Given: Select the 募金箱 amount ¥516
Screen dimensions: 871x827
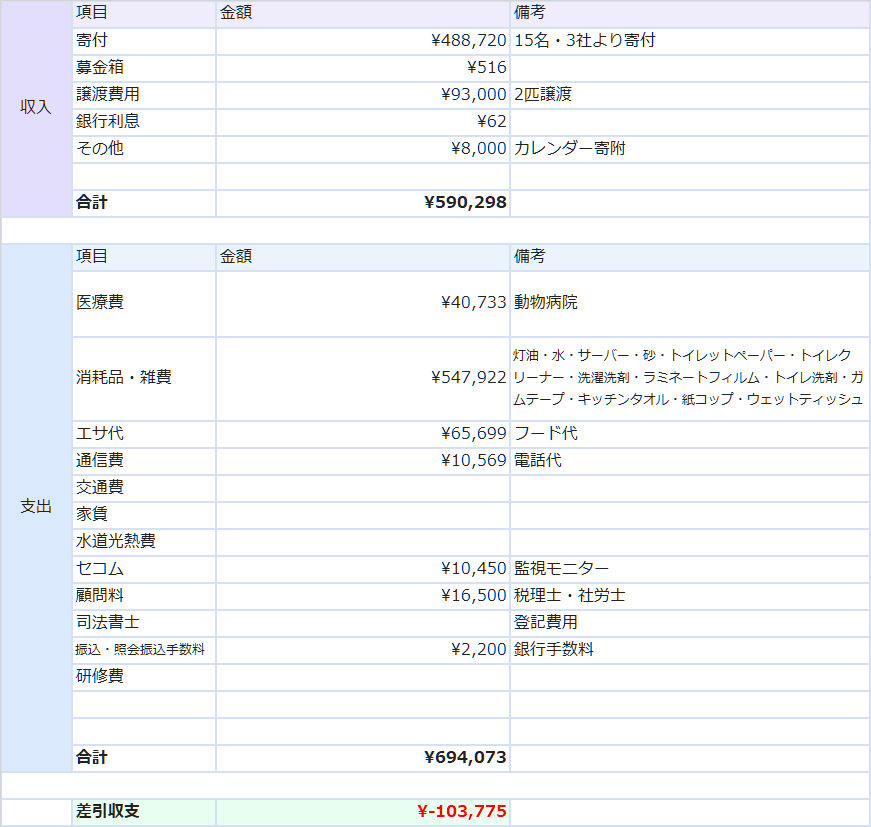Looking at the screenshot, I should (x=486, y=68).
